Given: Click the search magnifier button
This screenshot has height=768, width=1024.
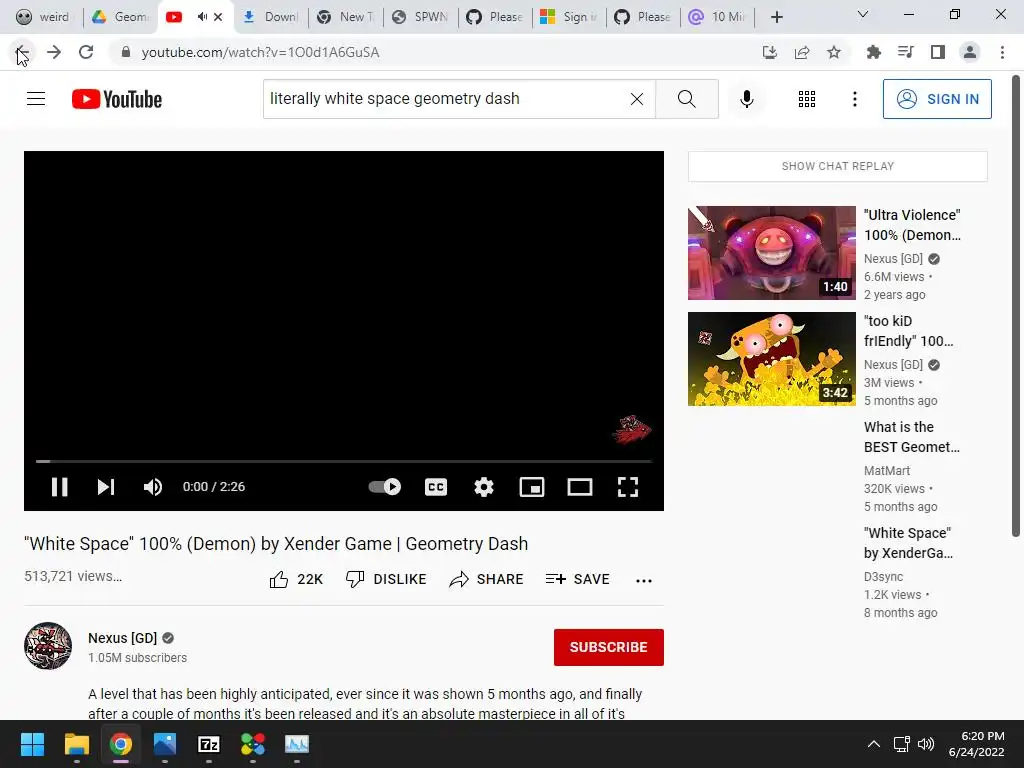Looking at the screenshot, I should (x=686, y=99).
